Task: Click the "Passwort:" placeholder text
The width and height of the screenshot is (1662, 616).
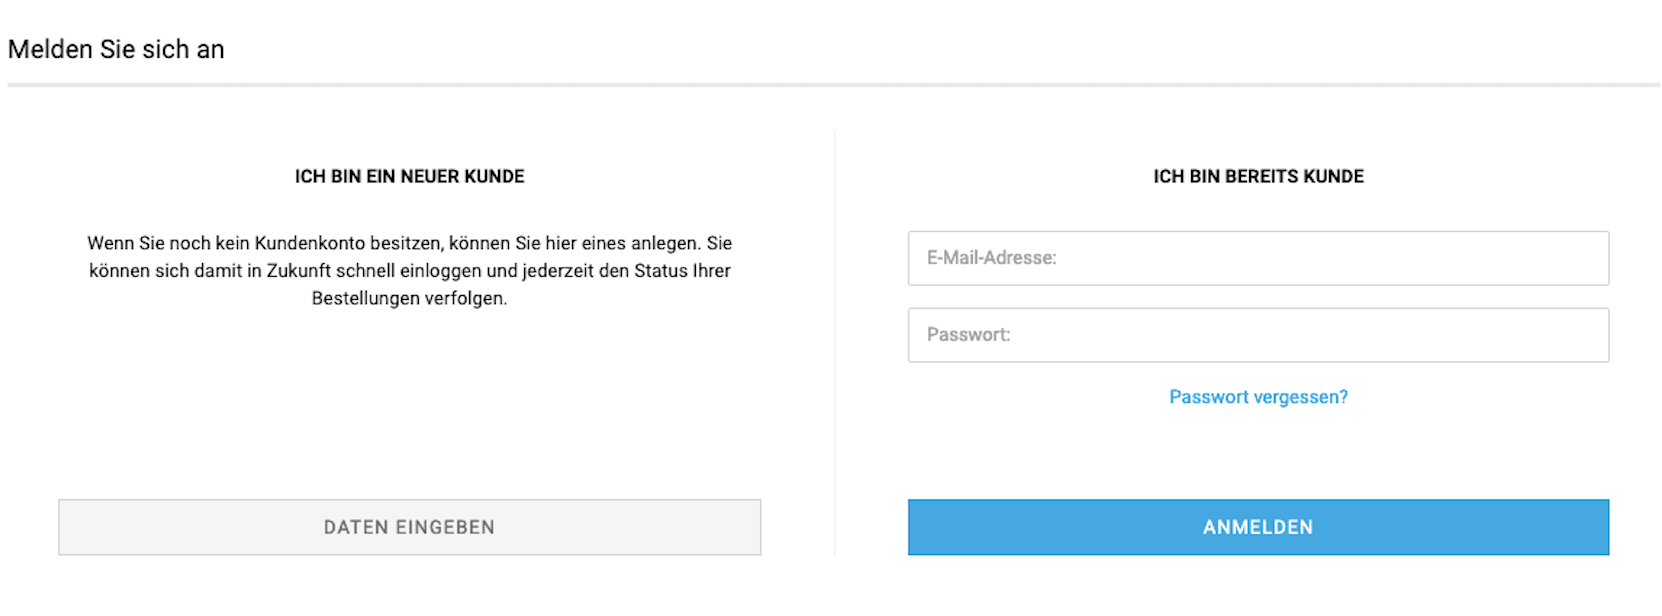Action: point(968,335)
